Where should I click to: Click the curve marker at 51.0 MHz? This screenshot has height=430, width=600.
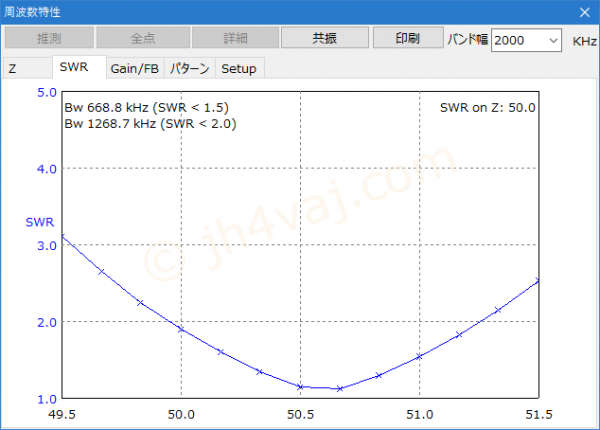pos(419,356)
